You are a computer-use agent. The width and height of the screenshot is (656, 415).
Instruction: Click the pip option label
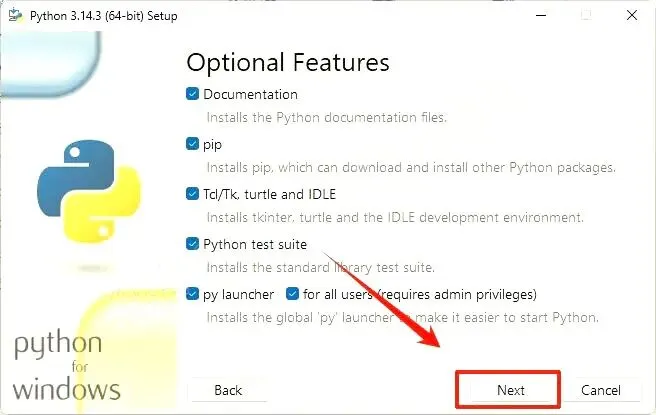tap(212, 144)
